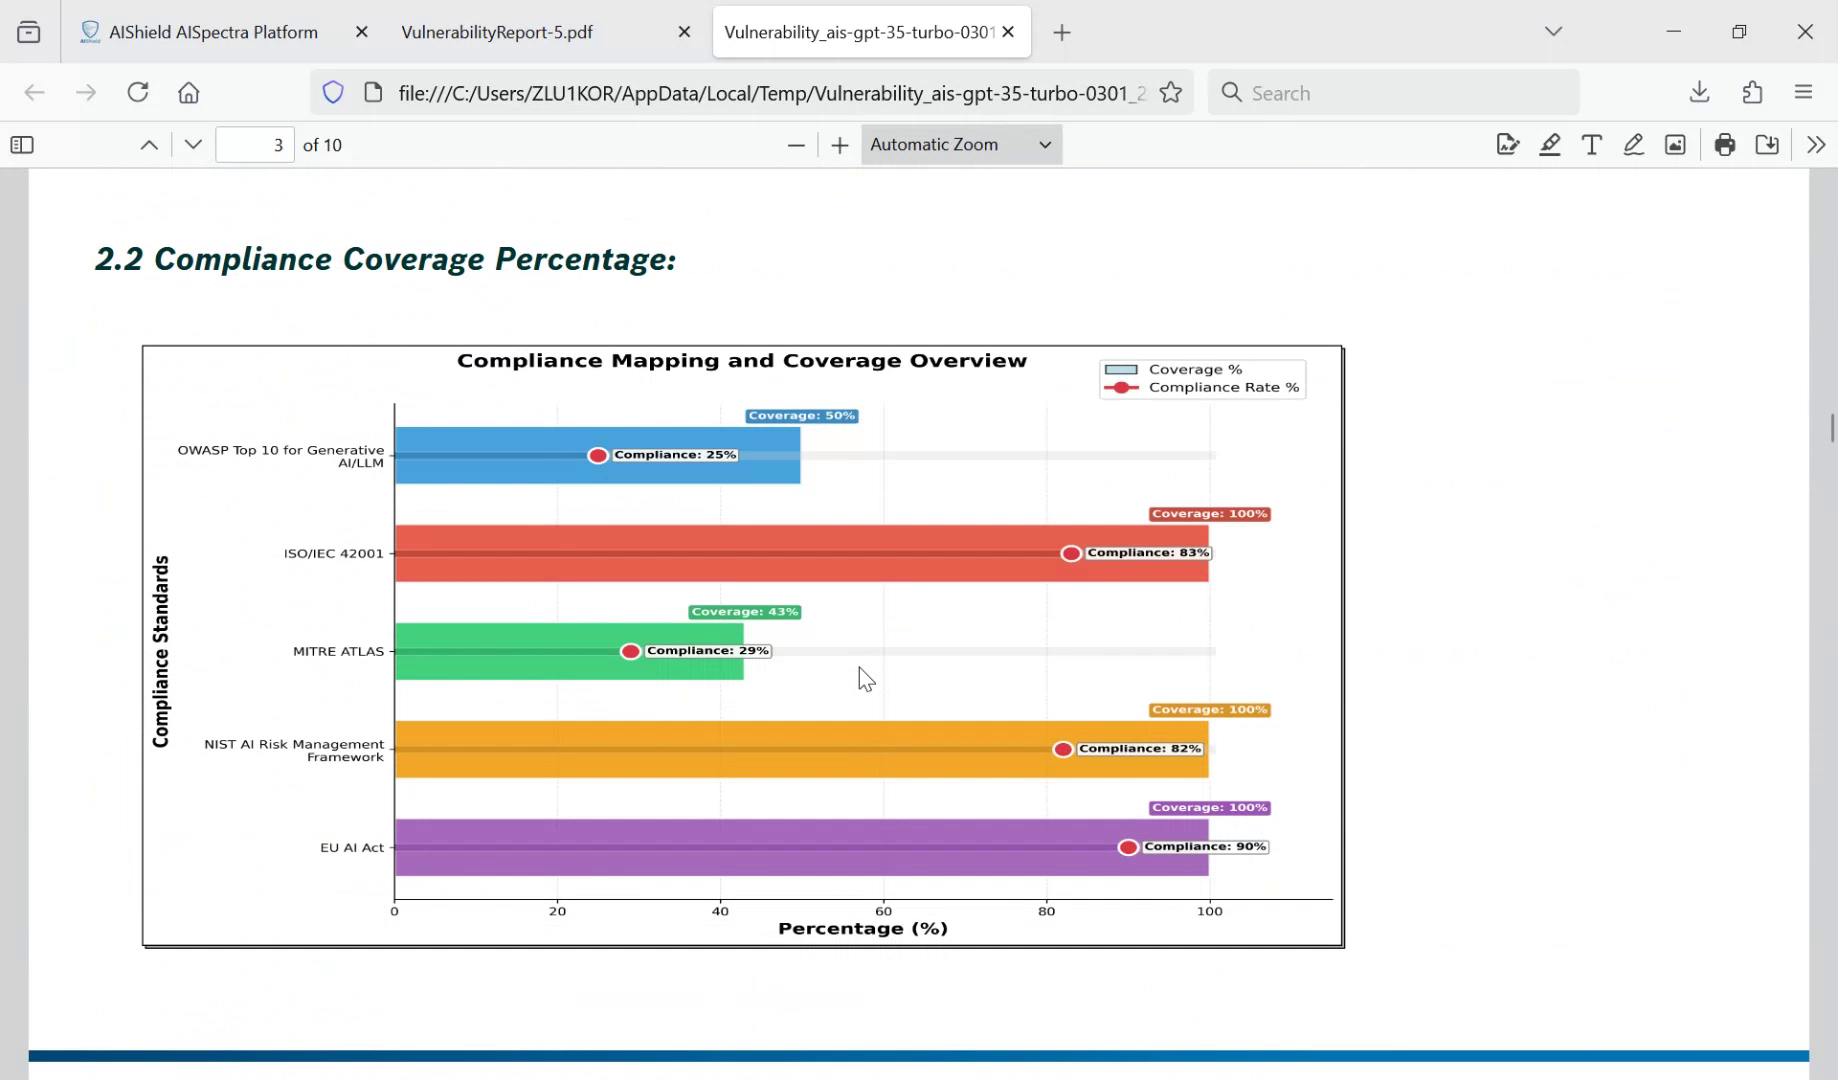1838x1080 pixels.
Task: Click the page number input field
Action: [x=255, y=145]
